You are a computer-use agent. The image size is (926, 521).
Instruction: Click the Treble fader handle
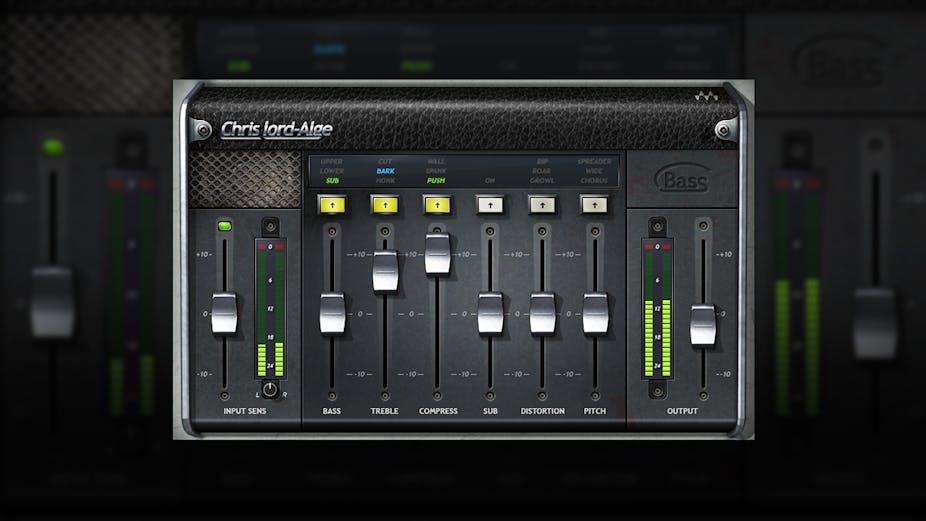385,271
